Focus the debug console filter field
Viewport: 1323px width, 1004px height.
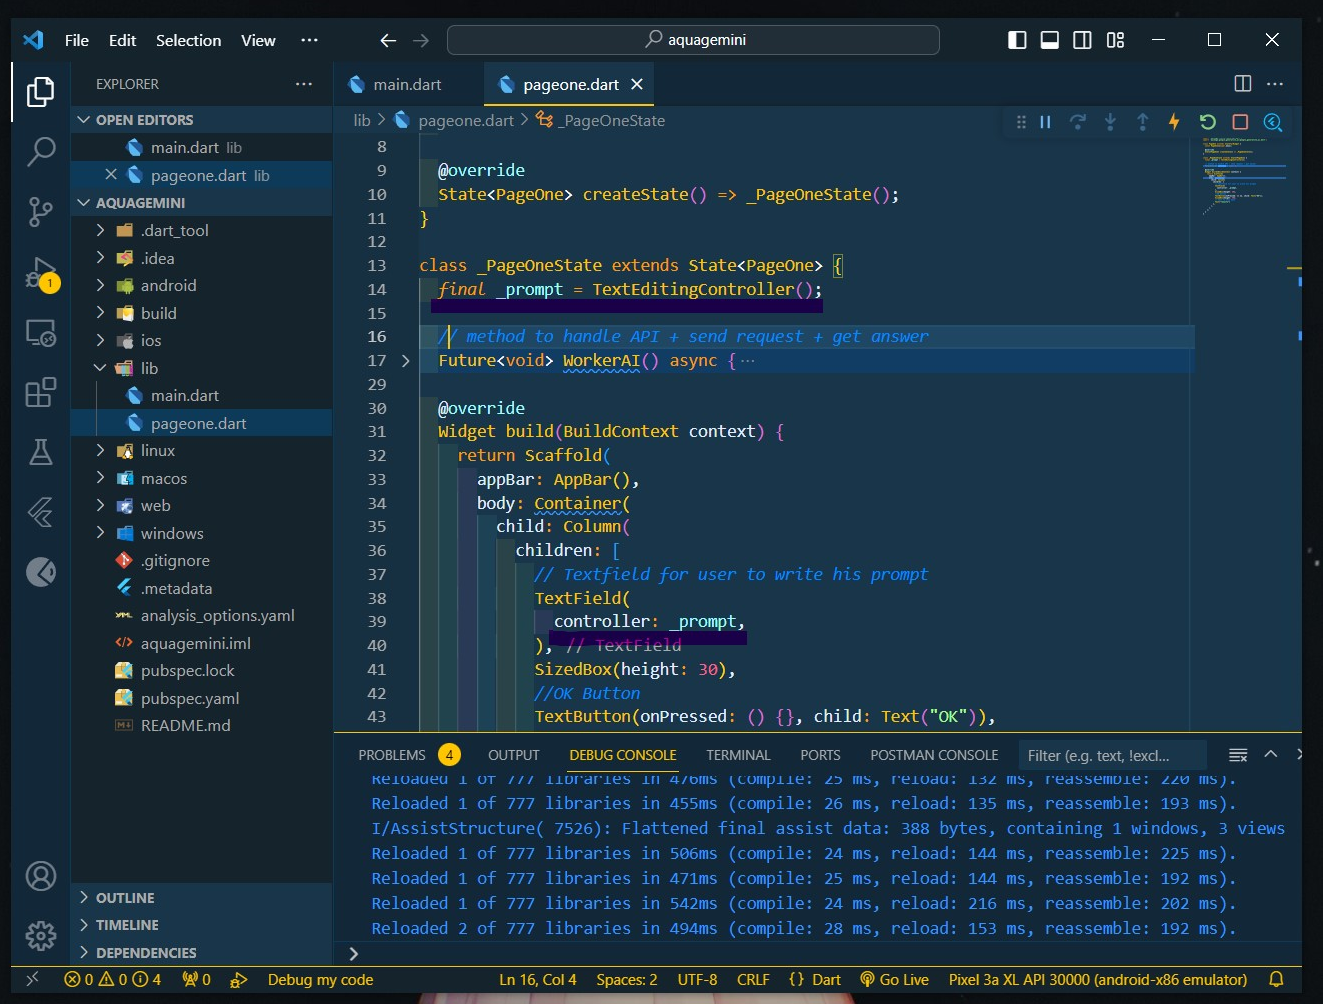(x=1112, y=755)
